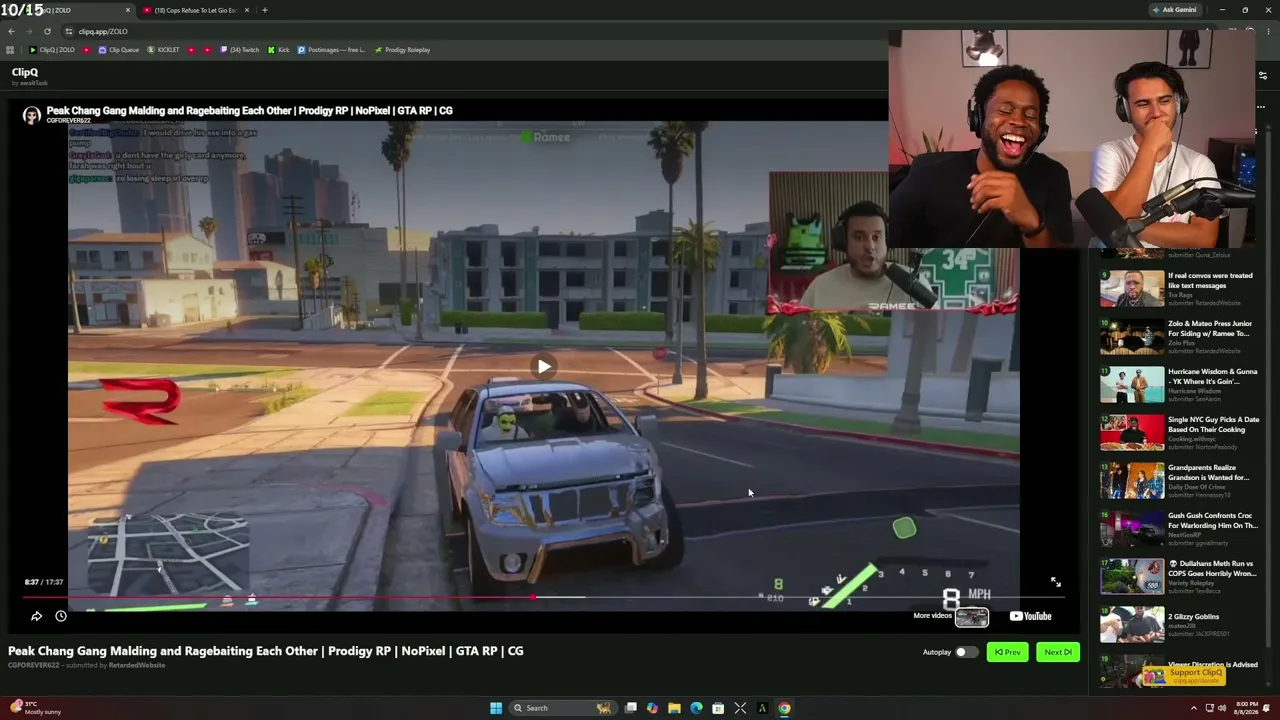
Task: Click the Watch Later clock icon
Action: [x=61, y=616]
